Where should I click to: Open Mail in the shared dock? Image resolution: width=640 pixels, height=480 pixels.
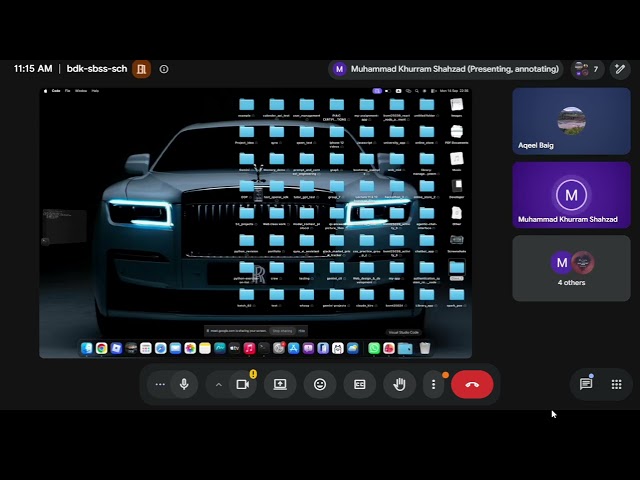coord(175,348)
